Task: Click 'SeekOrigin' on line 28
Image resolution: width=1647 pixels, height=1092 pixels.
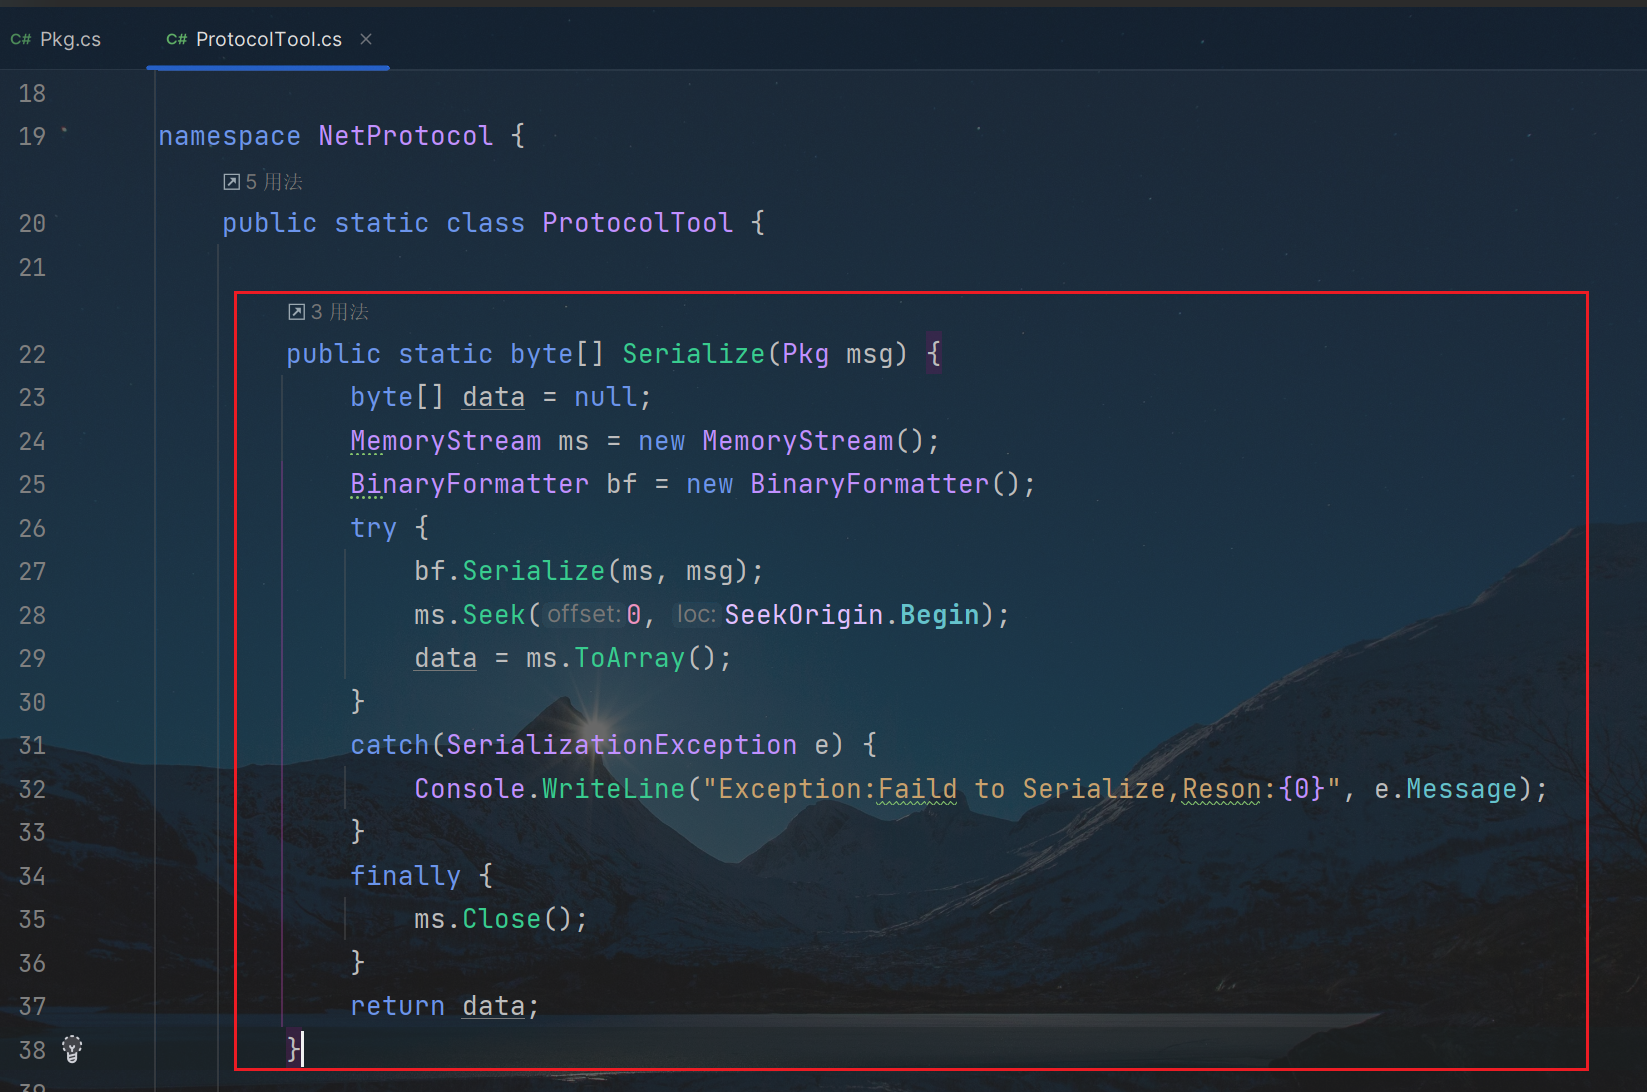Action: click(804, 615)
